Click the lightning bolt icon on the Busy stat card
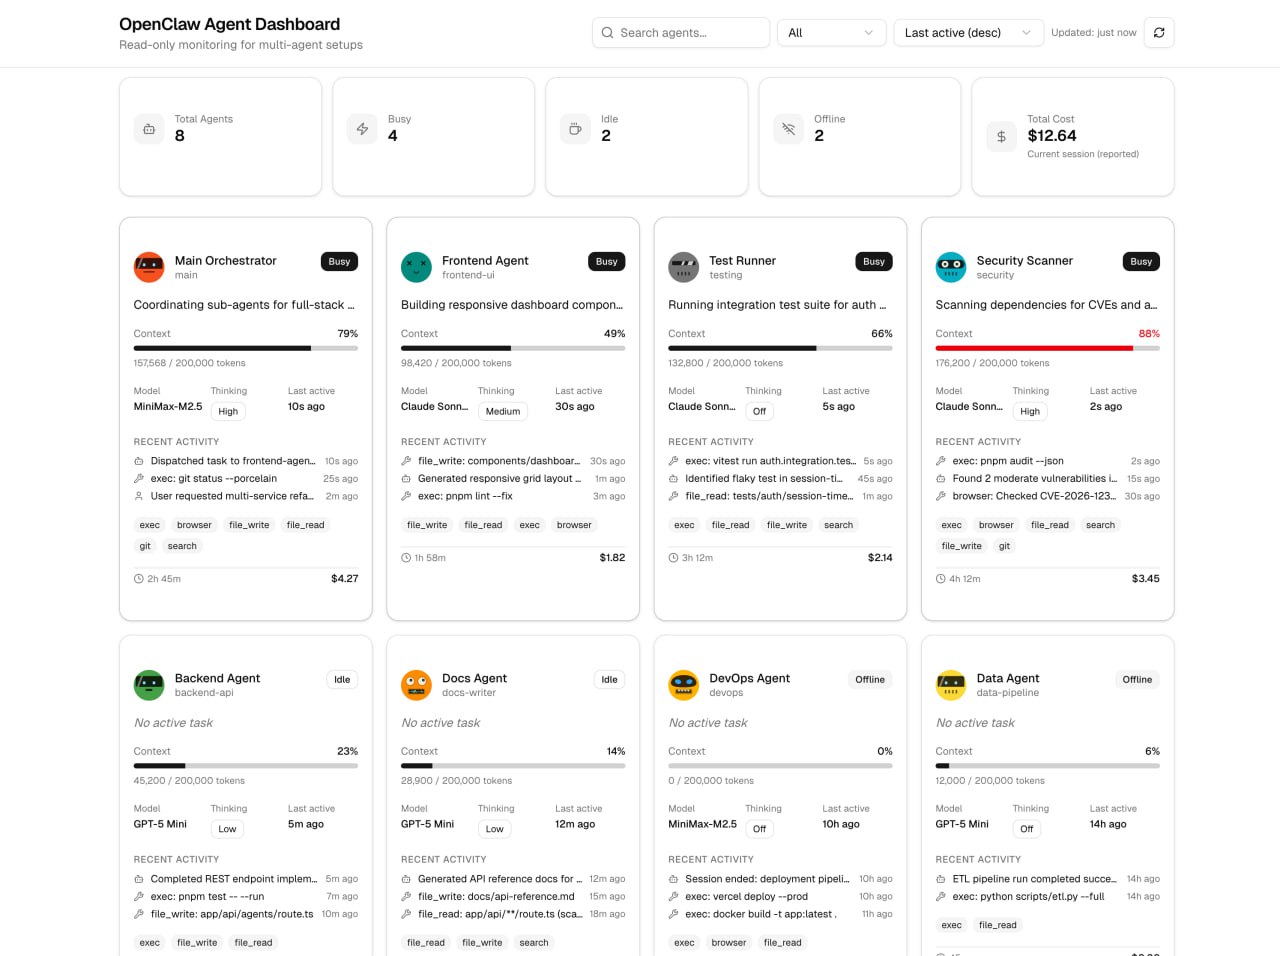 (x=362, y=128)
